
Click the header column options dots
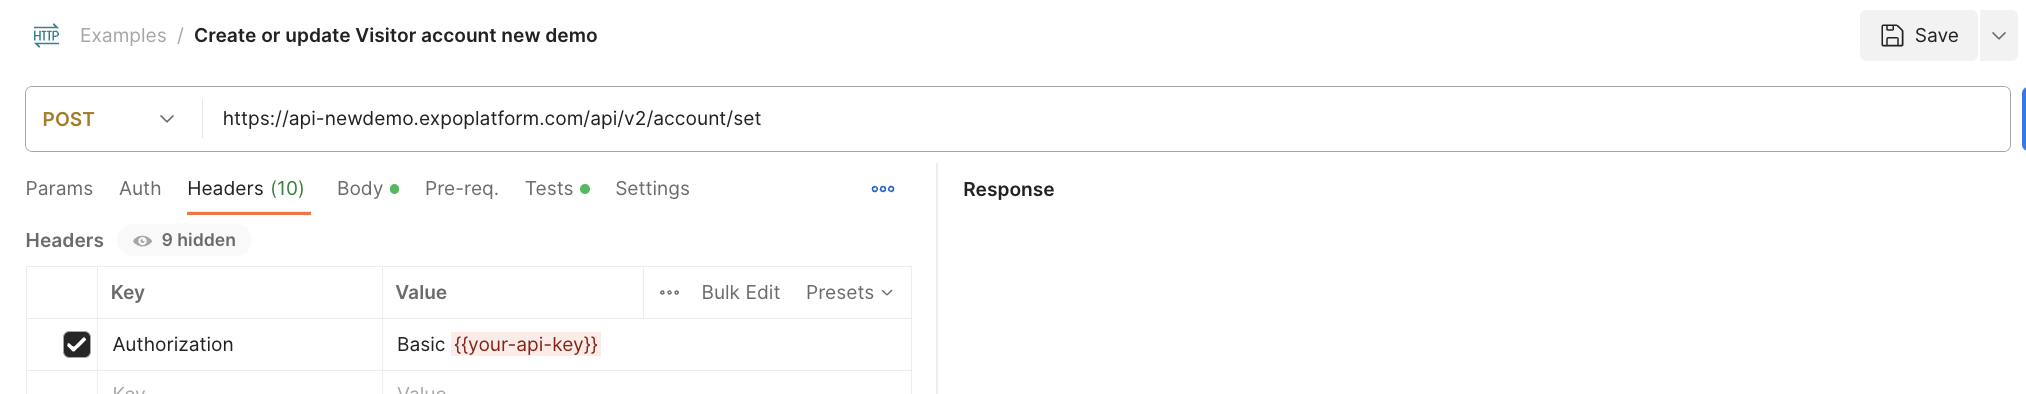(670, 293)
